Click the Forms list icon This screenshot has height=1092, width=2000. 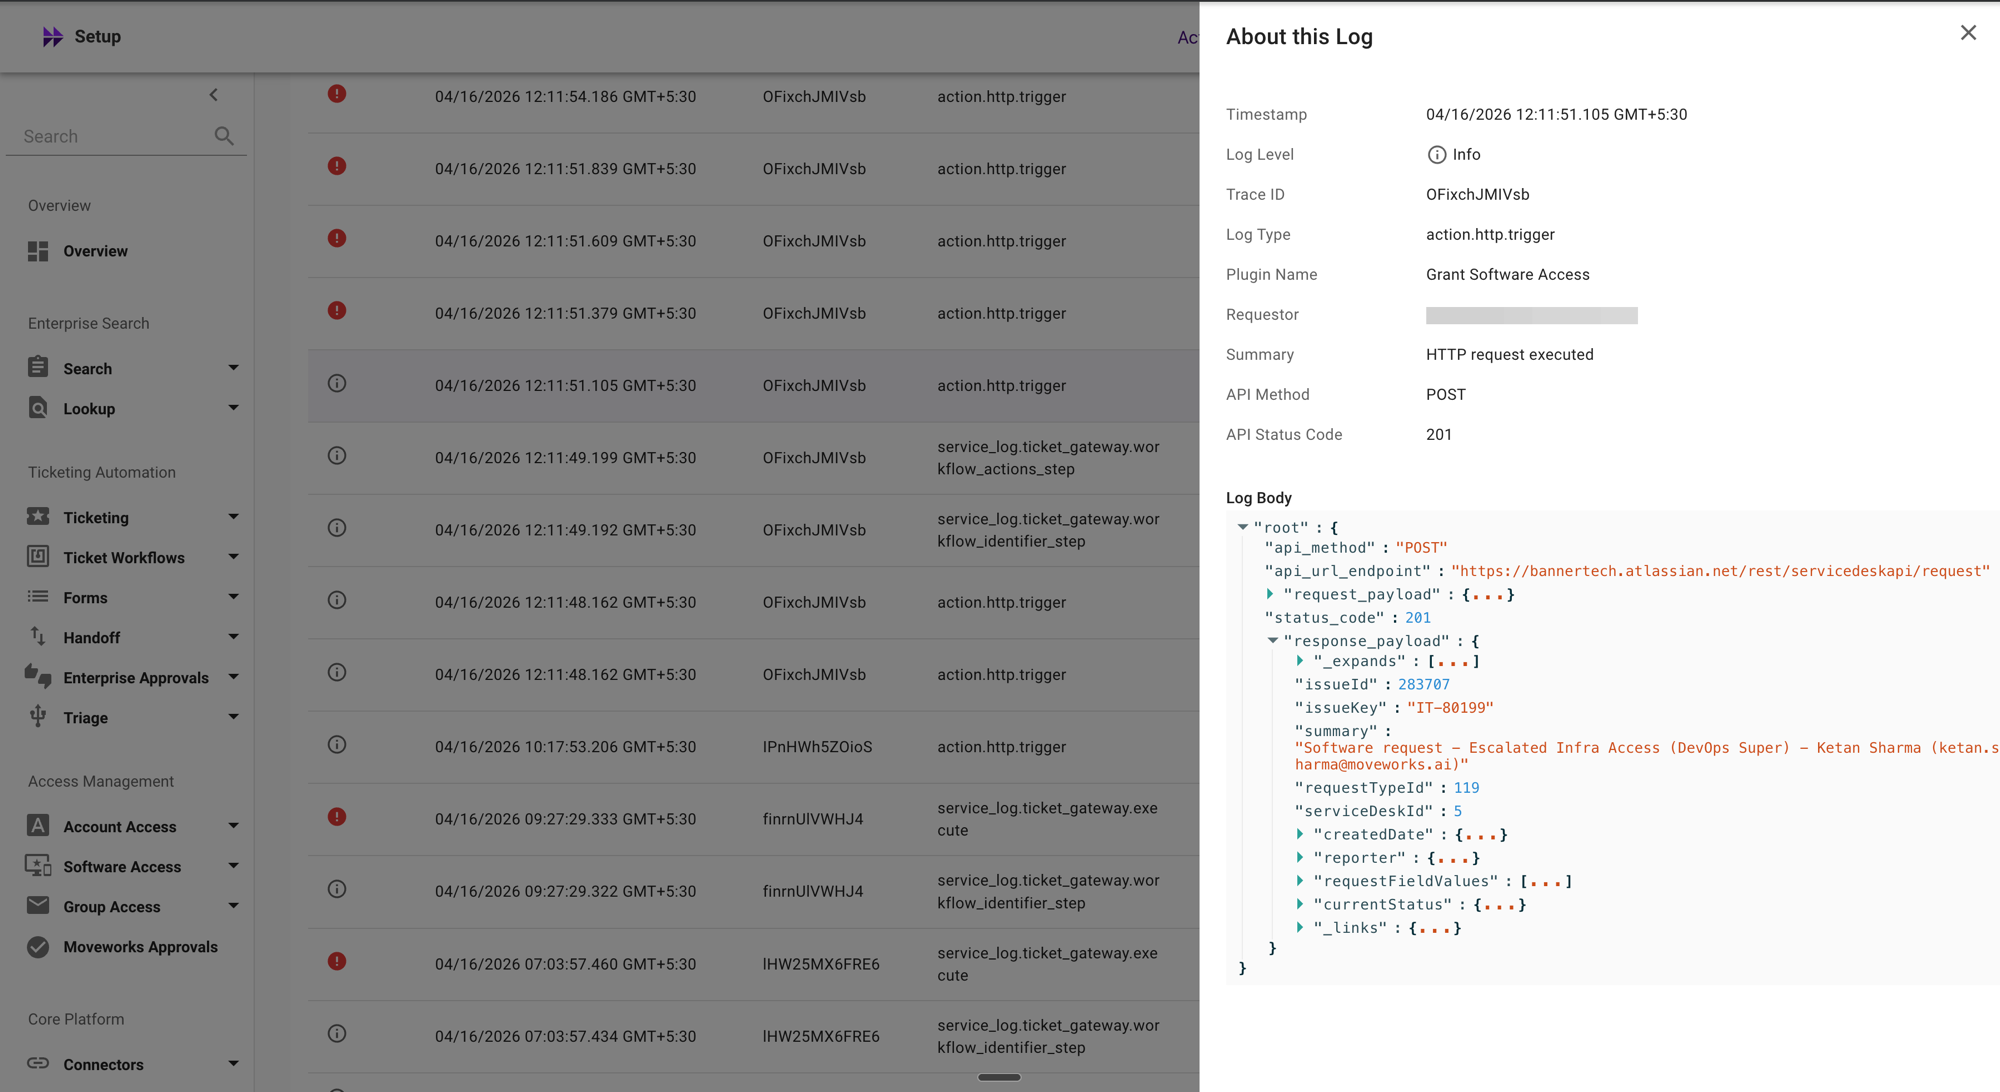click(37, 597)
